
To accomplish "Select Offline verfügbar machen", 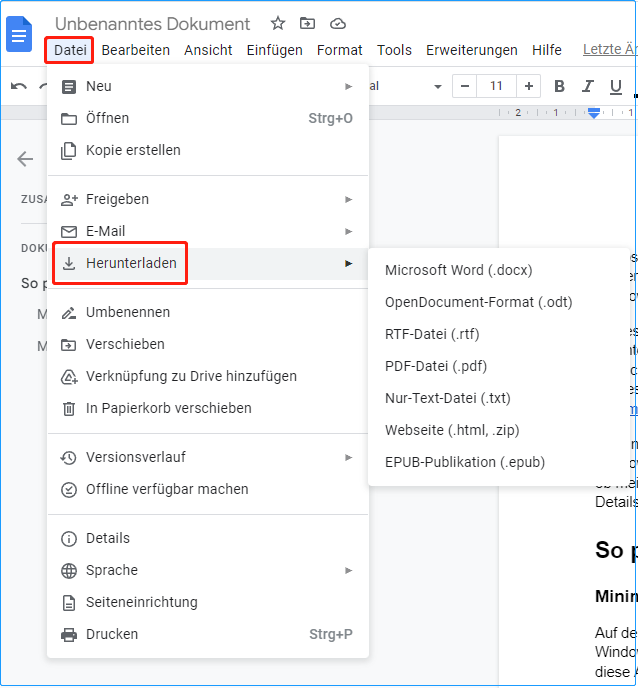I will [167, 489].
